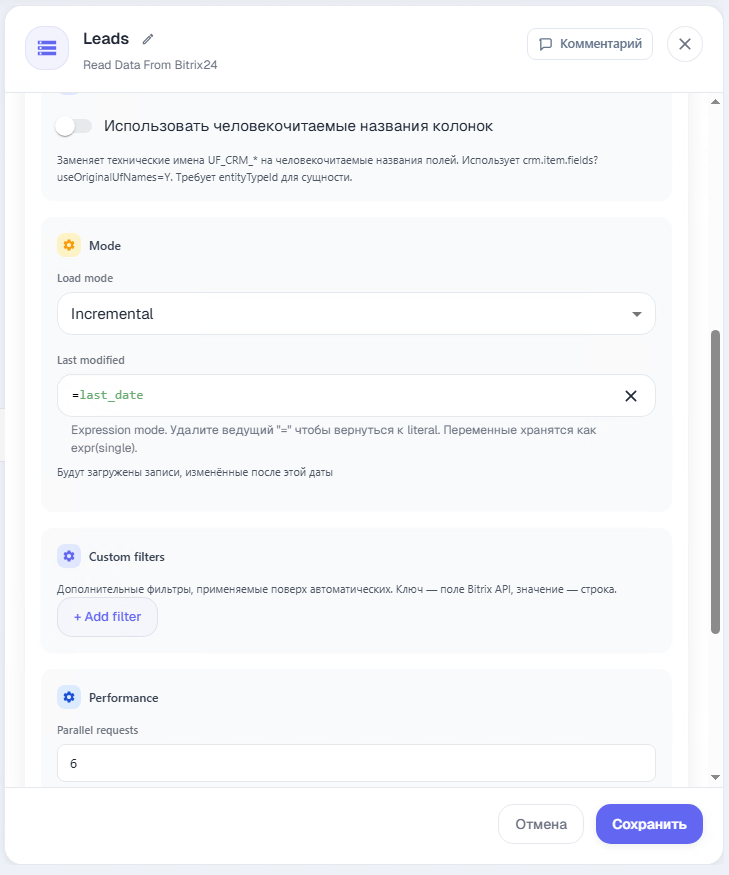Edit the Leads title with pencil icon
This screenshot has height=875, width=729.
point(147,39)
